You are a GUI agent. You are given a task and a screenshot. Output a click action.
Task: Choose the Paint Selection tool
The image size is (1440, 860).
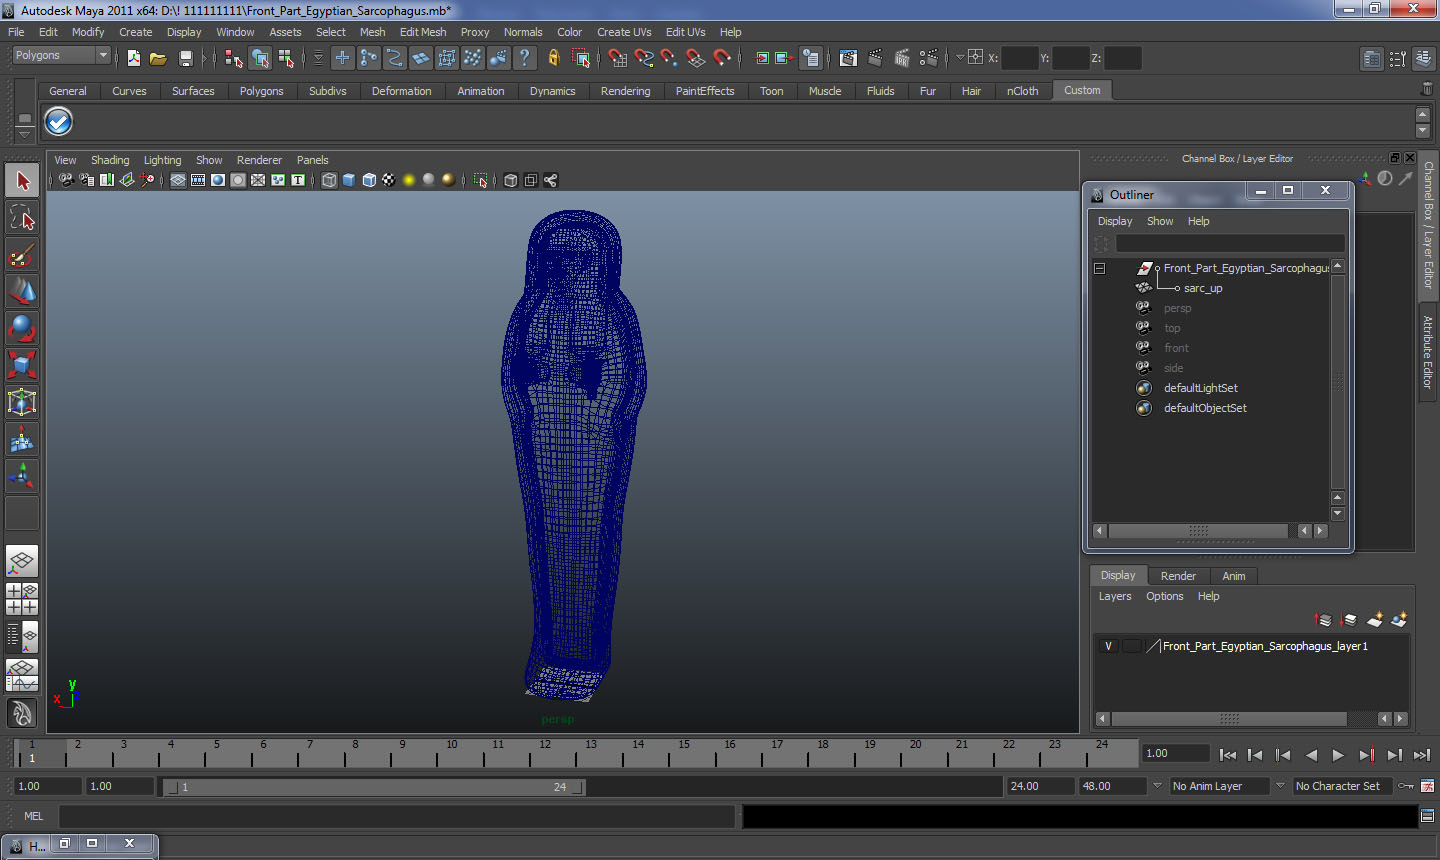22,254
